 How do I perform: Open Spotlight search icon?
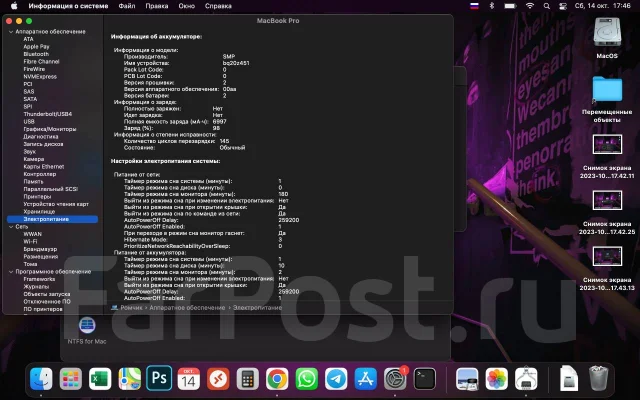pos(547,6)
